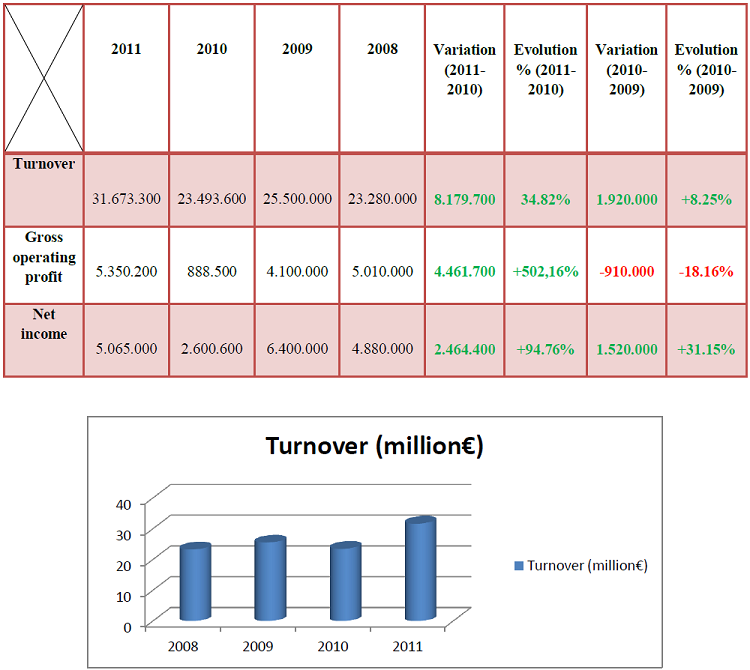Click the "Turnover" row header in table
The width and height of the screenshot is (750, 670).
pos(44,164)
